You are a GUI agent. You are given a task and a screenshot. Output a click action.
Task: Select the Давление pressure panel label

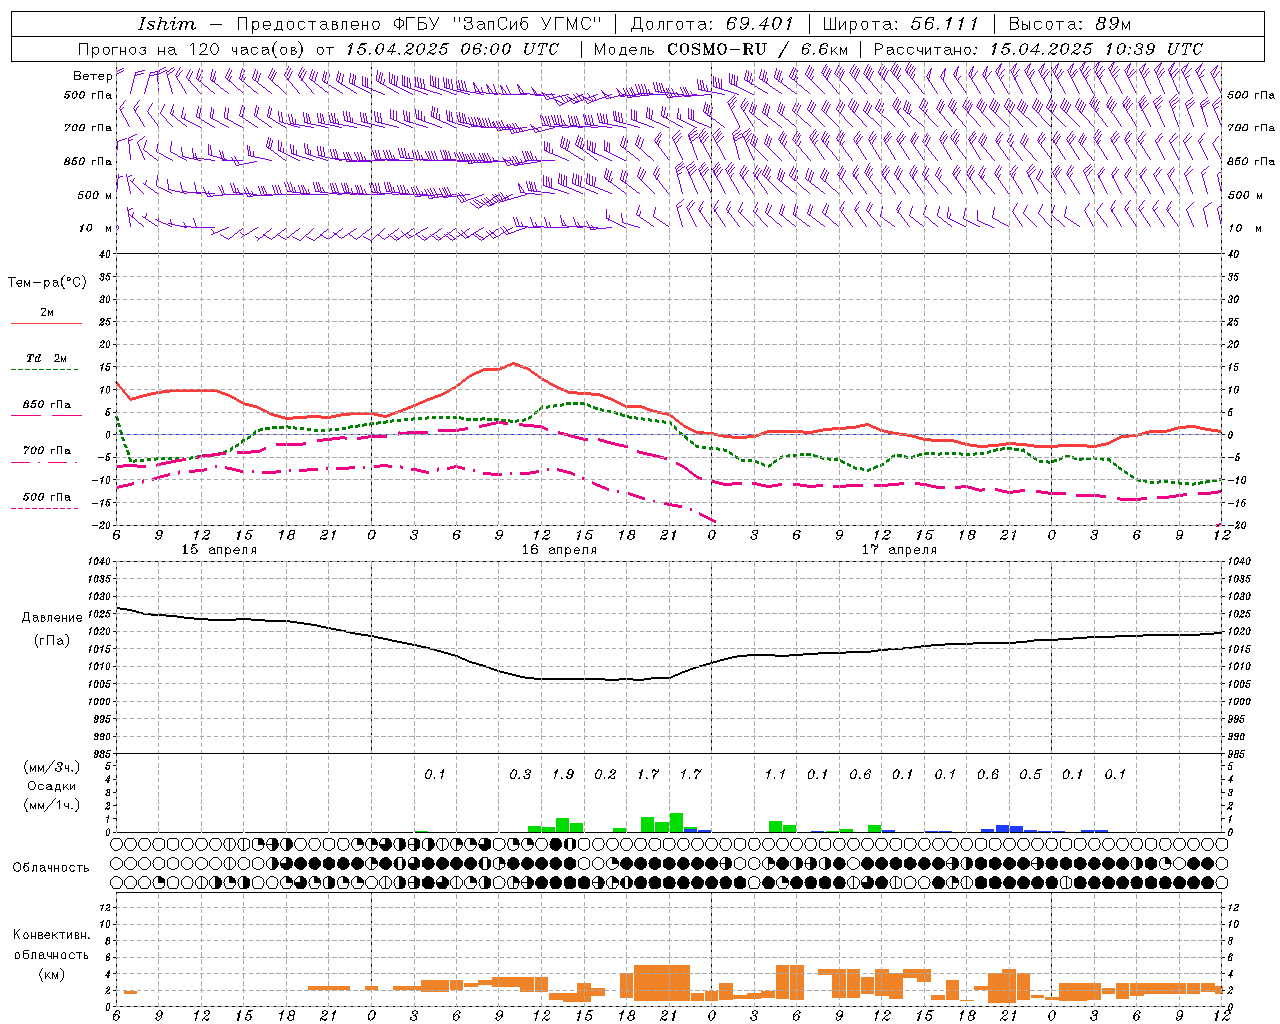pos(52,618)
